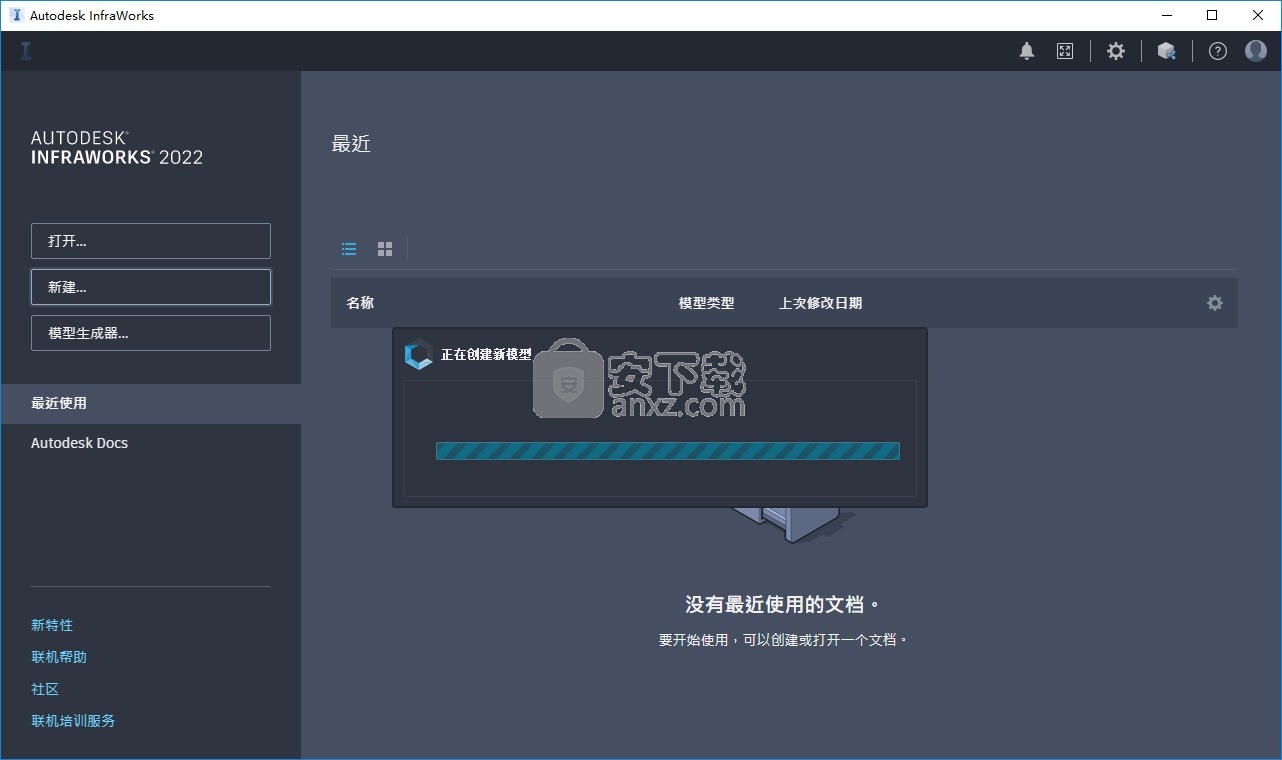Click the 没有最近使用的文档 message
This screenshot has height=760, width=1282.
pyautogui.click(x=783, y=605)
